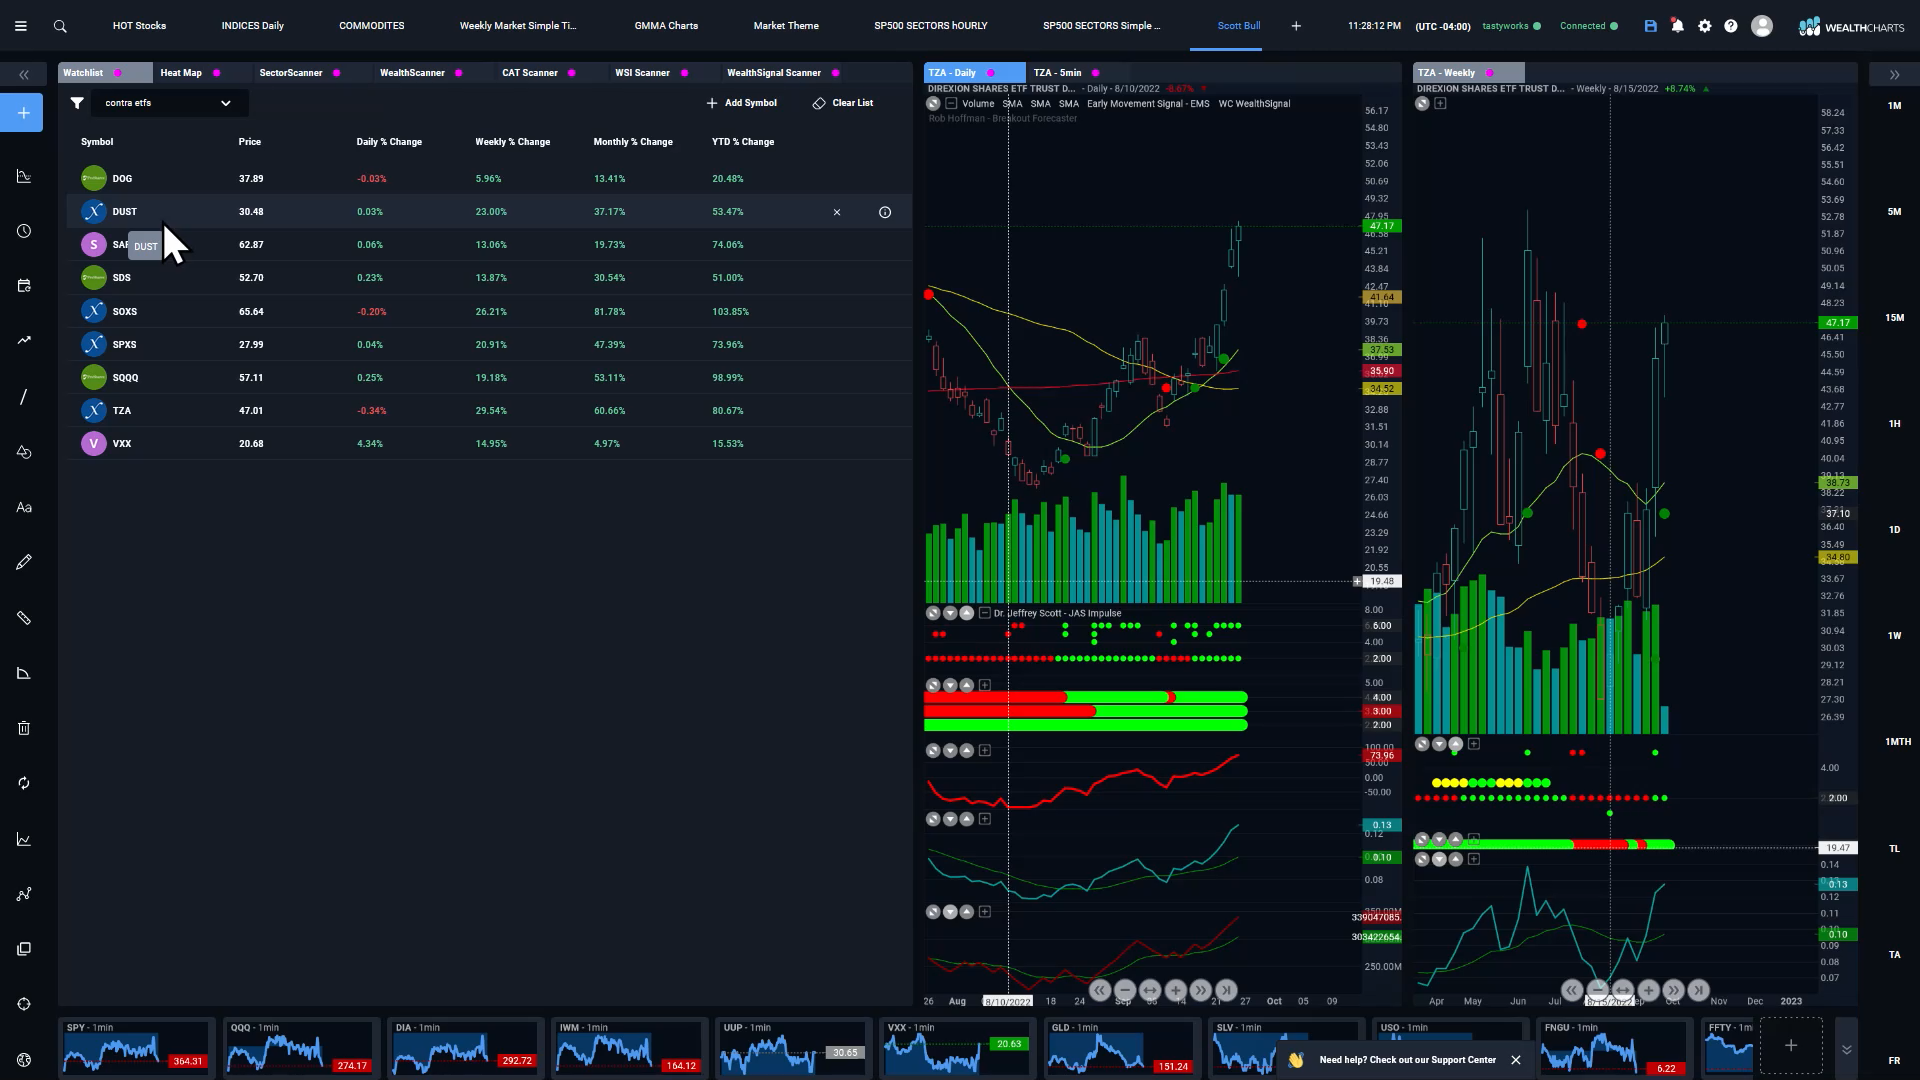Screen dimensions: 1920x1080
Task: Select the pencil freehand tool
Action: [24, 562]
